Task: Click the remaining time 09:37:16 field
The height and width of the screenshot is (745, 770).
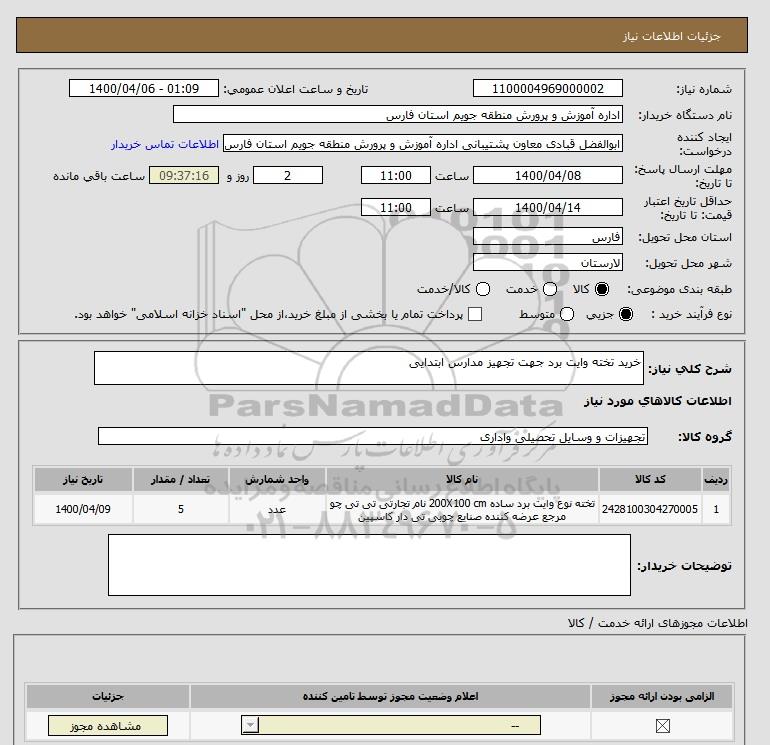Action: (184, 175)
